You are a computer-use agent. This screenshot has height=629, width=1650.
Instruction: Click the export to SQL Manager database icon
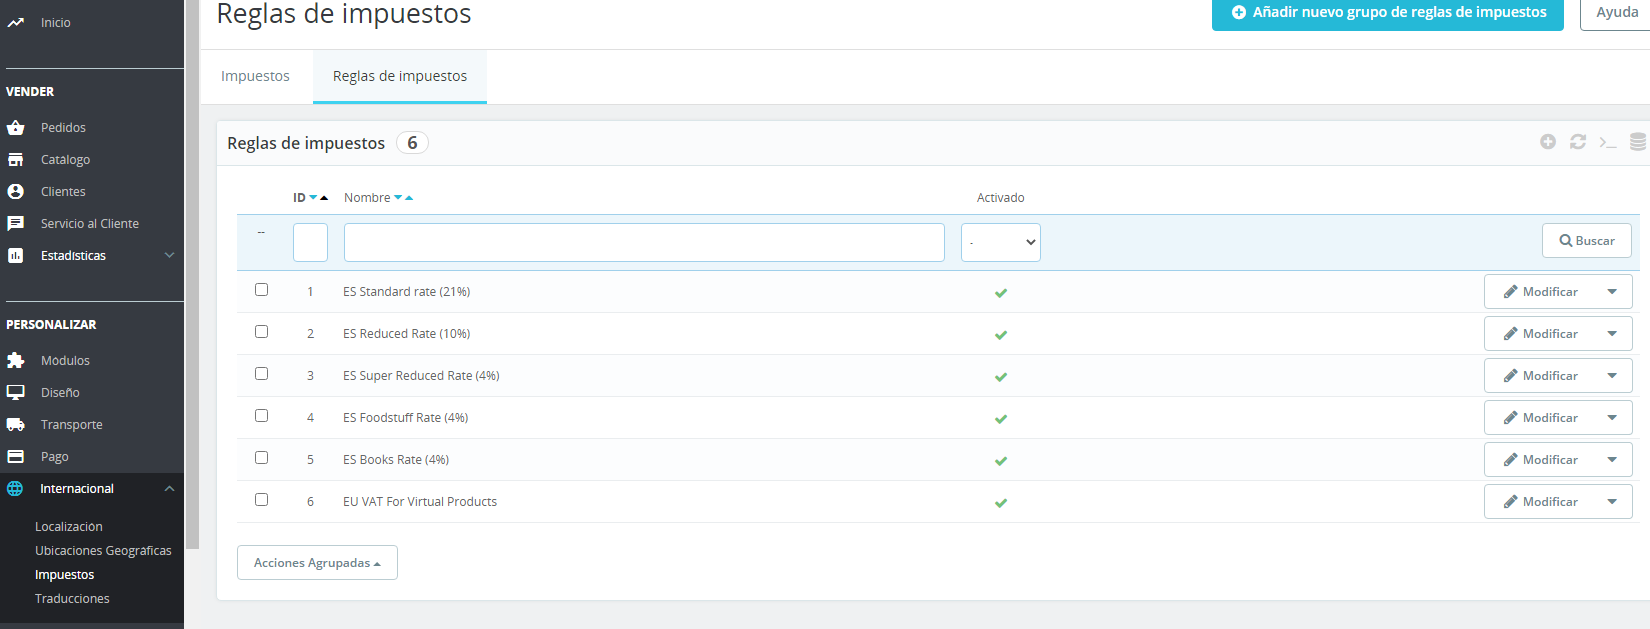tap(1638, 142)
